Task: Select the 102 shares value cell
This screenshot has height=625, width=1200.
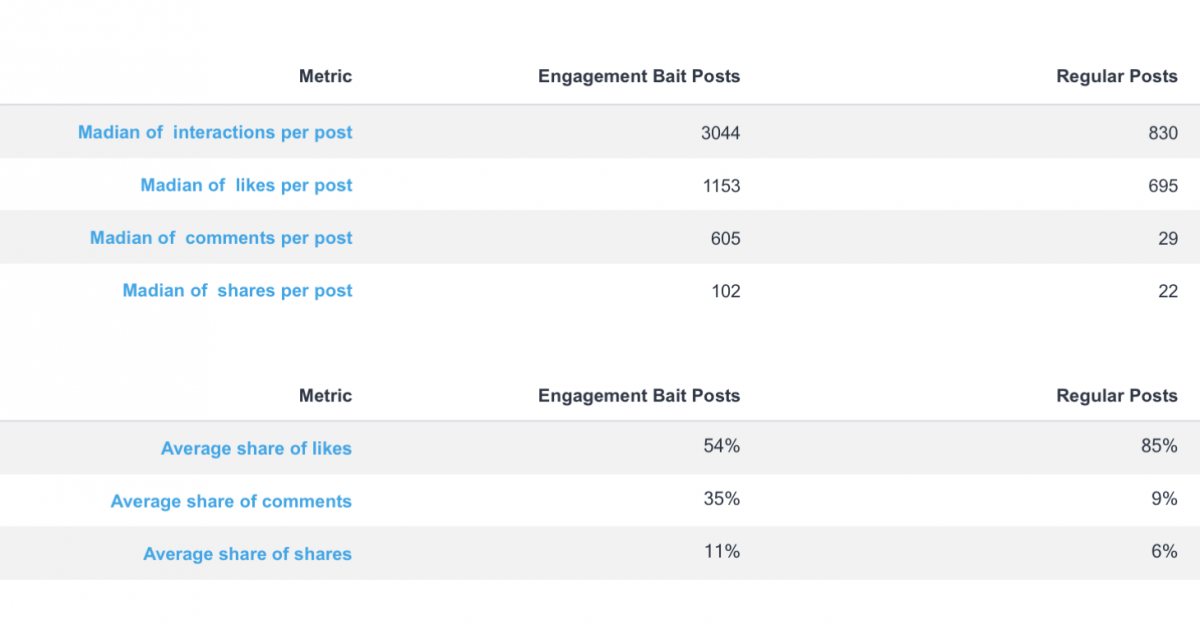Action: click(725, 291)
